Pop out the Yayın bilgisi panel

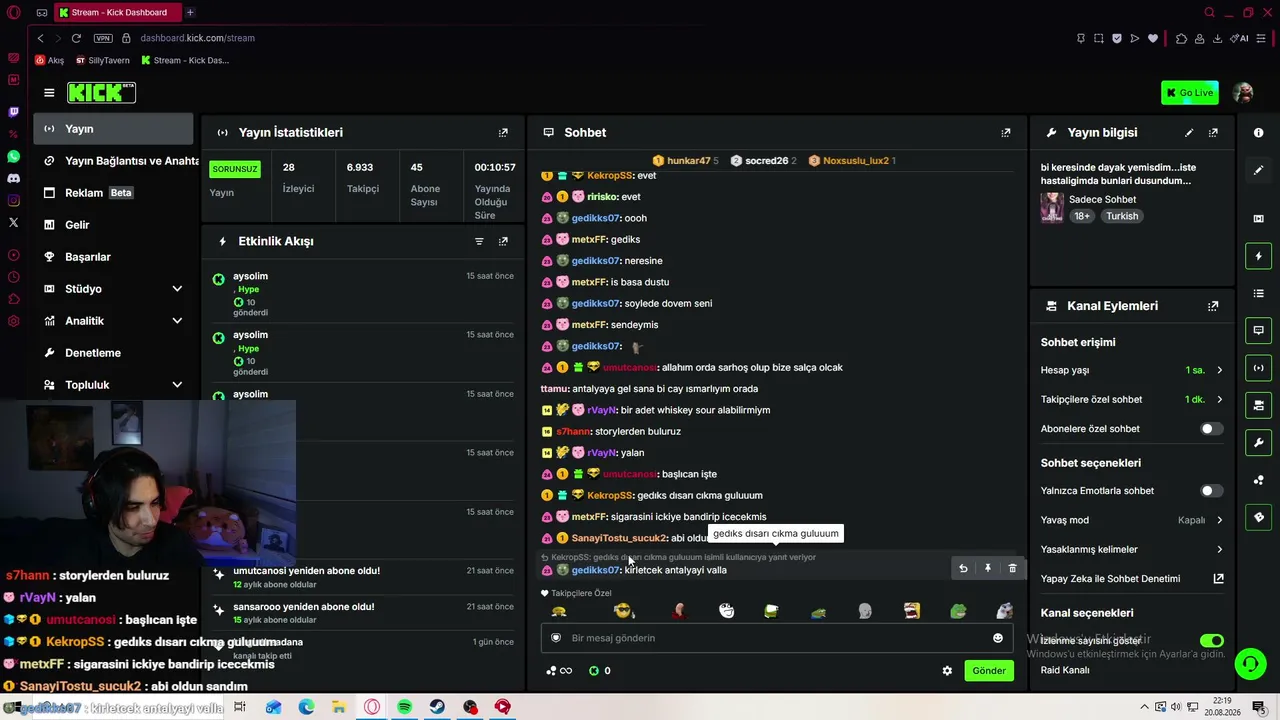pyautogui.click(x=1213, y=132)
